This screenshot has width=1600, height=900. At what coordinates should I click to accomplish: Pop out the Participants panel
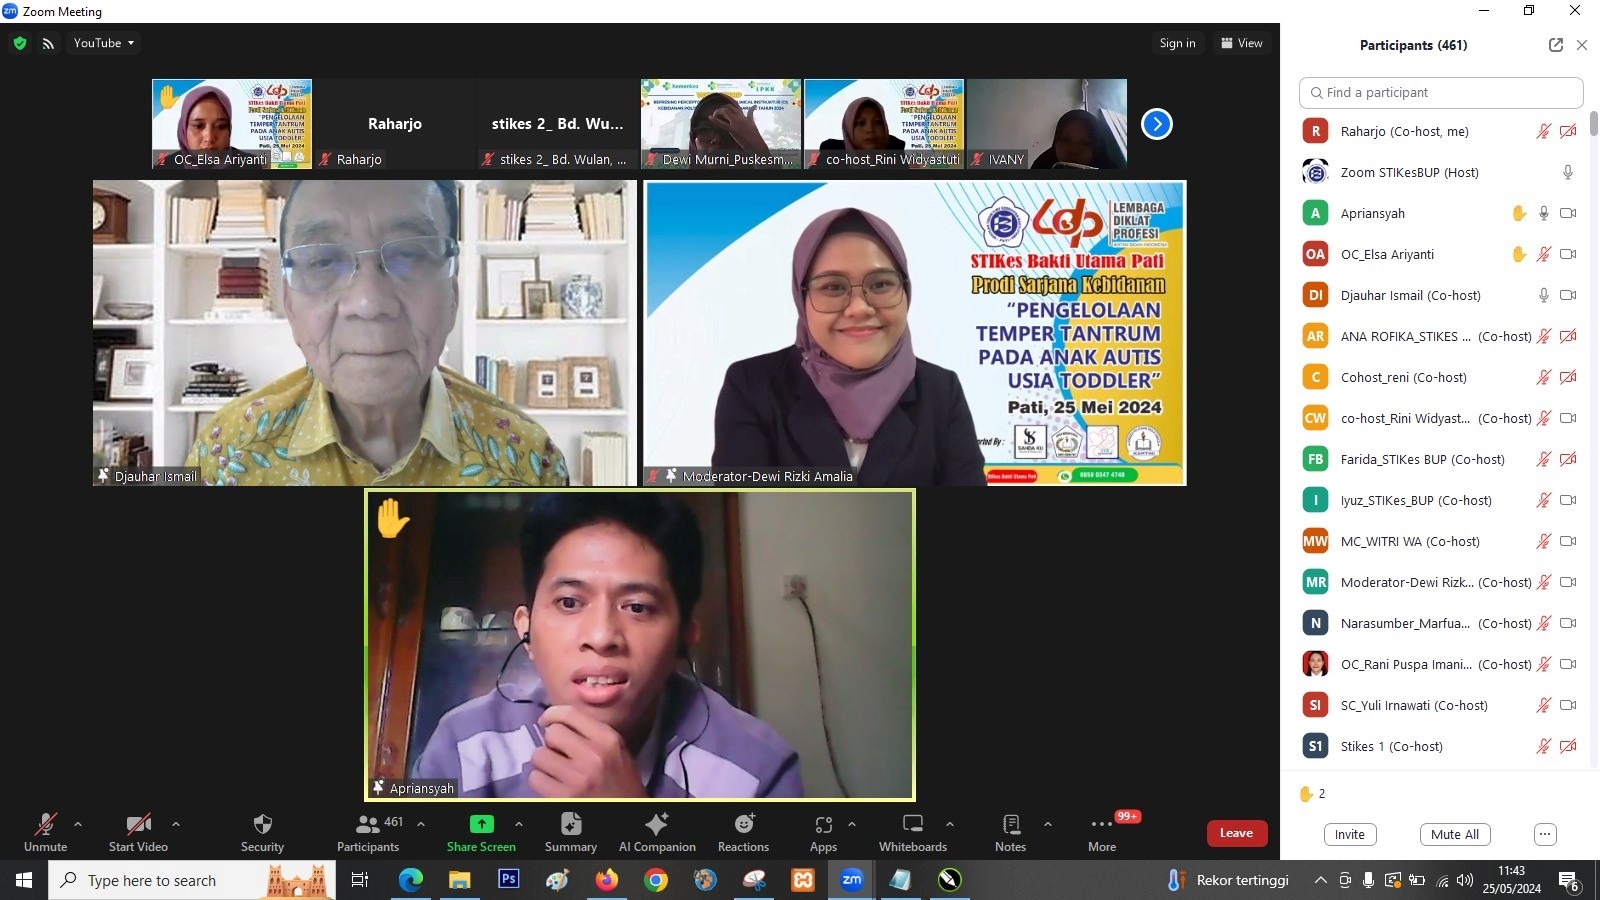[x=1555, y=45]
